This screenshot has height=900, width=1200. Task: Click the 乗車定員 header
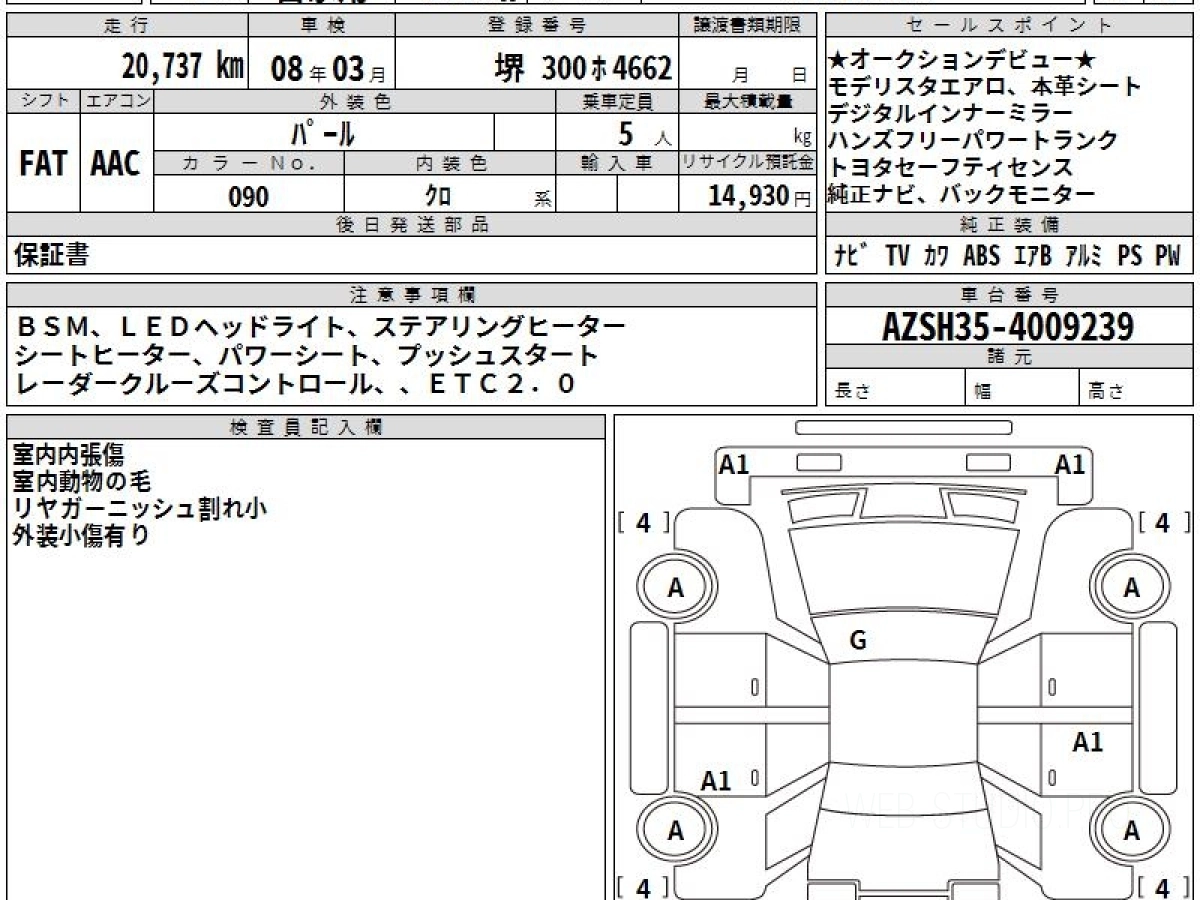click(618, 101)
